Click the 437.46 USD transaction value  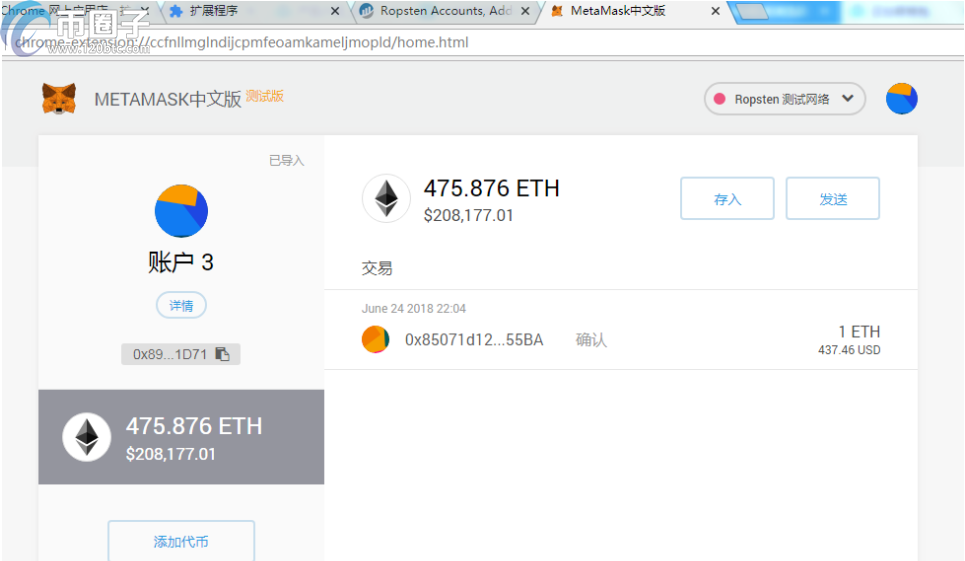coord(849,350)
